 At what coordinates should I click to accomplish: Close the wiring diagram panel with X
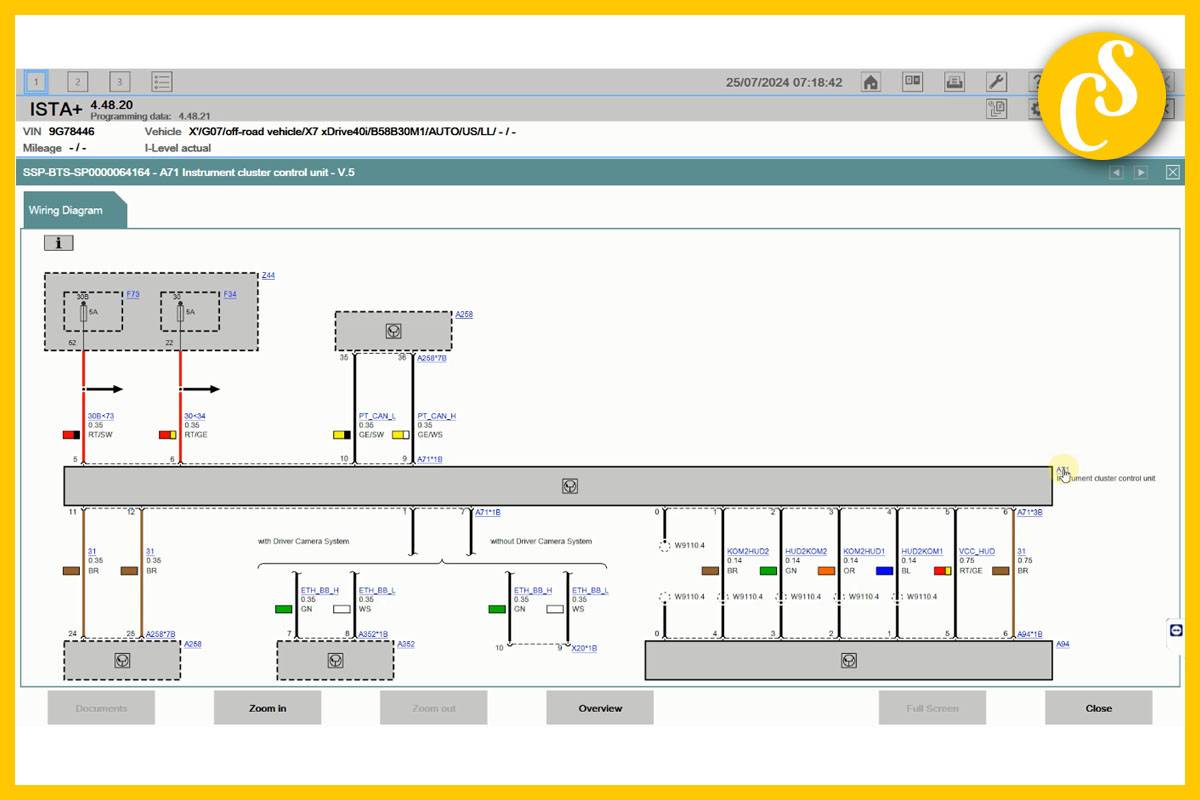(x=1173, y=173)
